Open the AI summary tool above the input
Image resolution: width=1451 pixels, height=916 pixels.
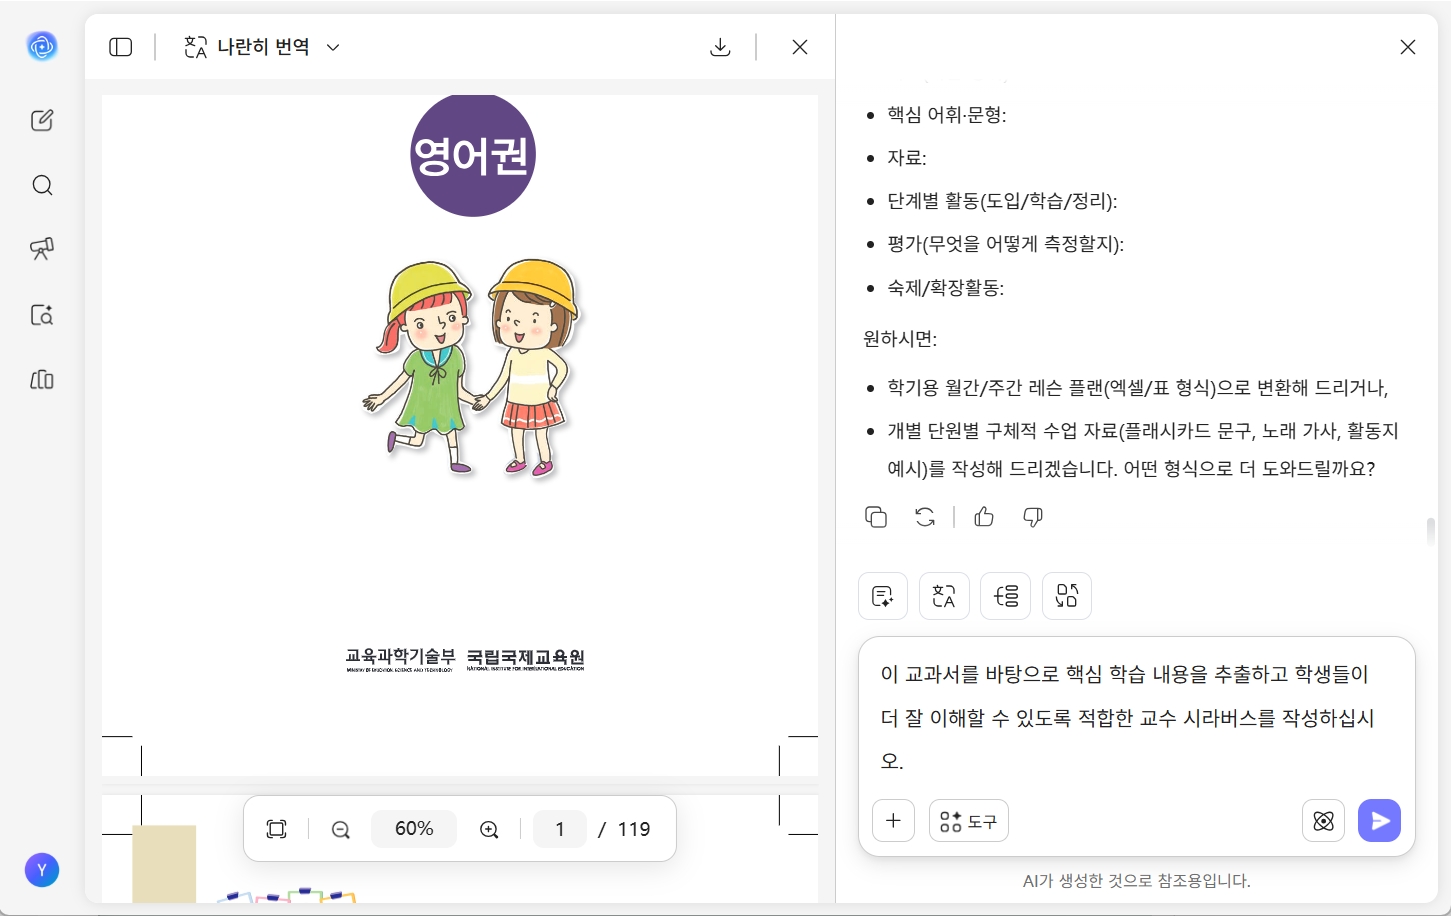(883, 595)
